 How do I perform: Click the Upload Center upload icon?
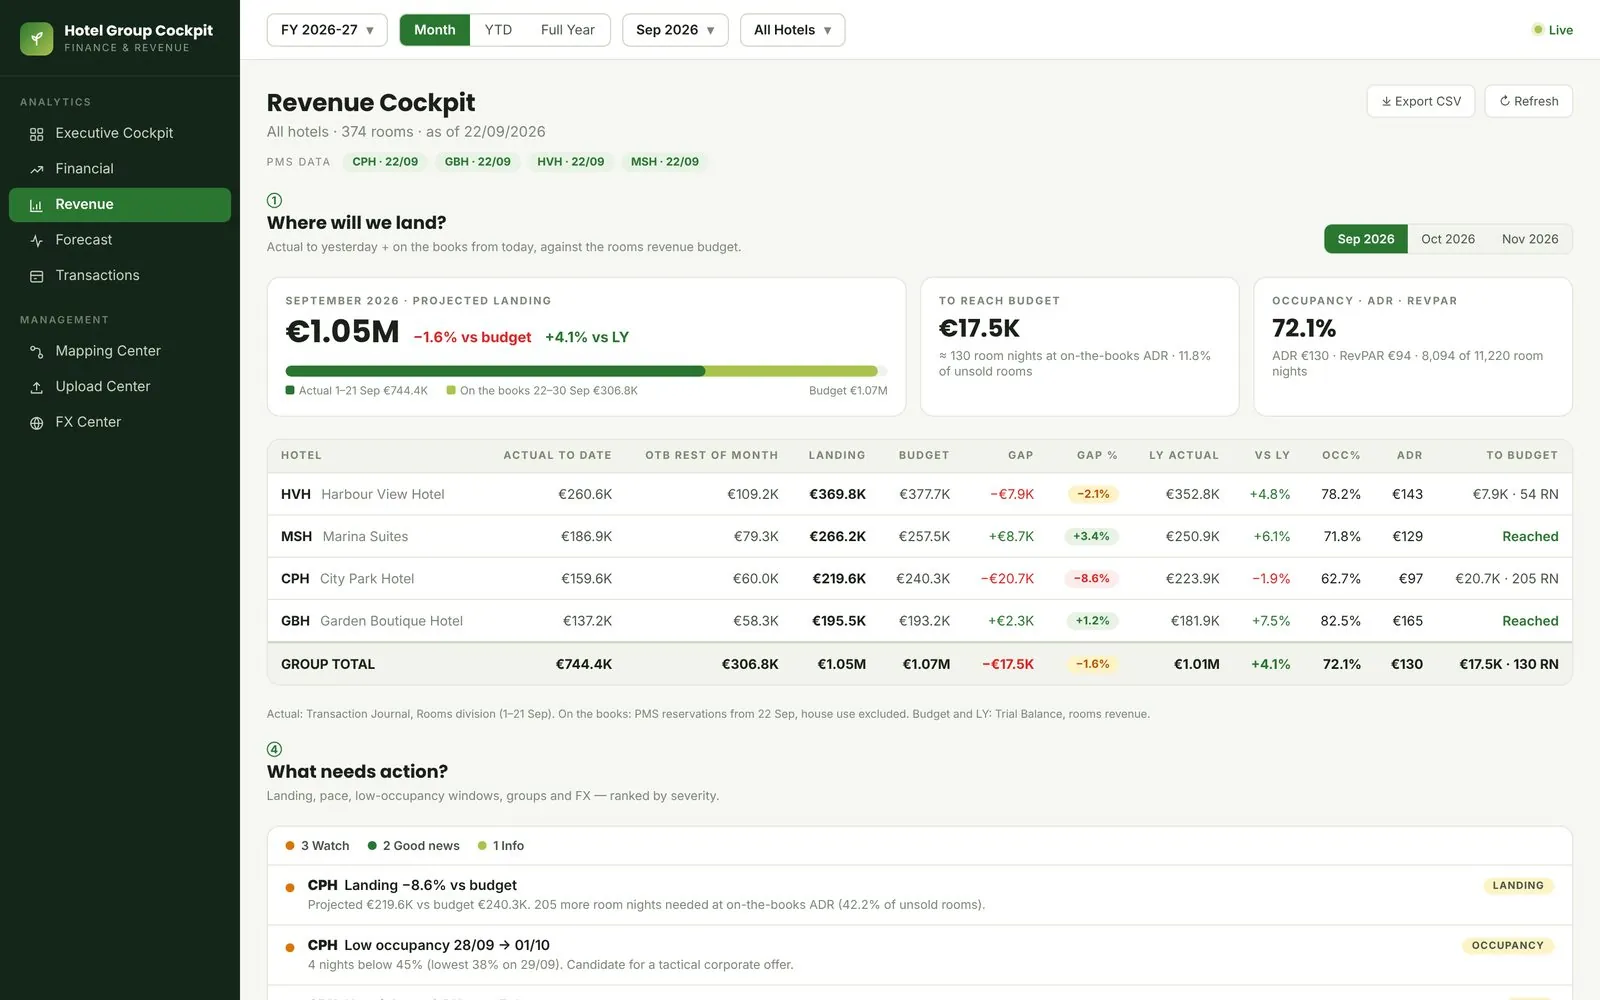click(37, 387)
